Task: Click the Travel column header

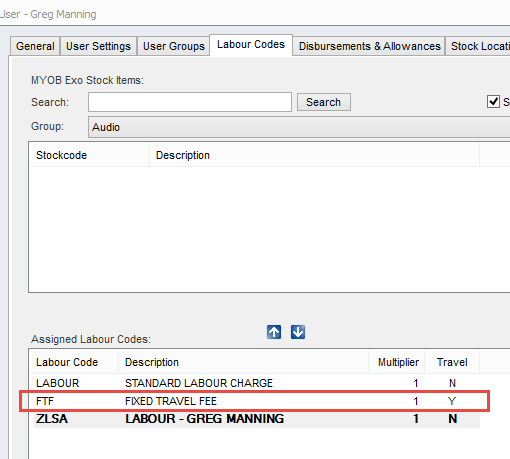Action: (x=452, y=362)
